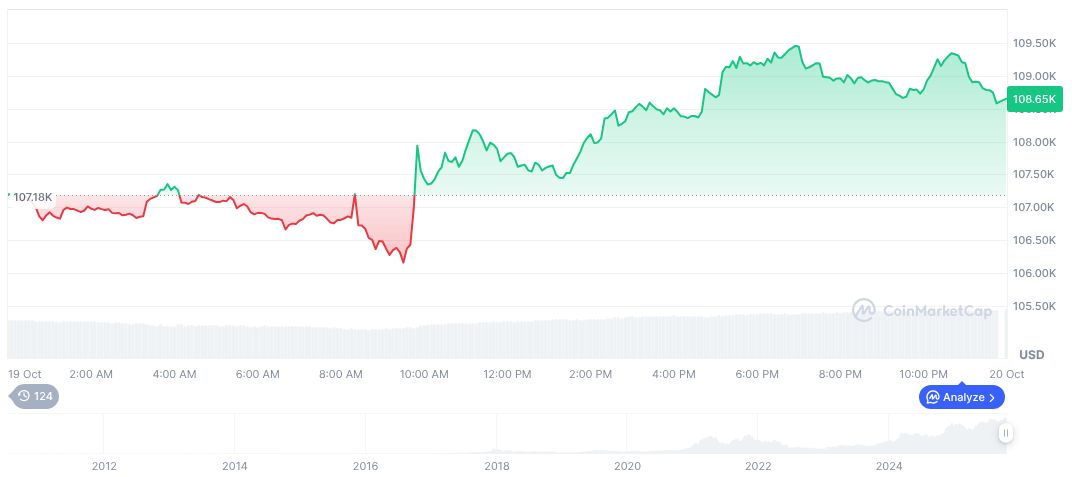Click the CoinMarketCap watermark logo
The height and width of the screenshot is (477, 1072).
[x=864, y=311]
